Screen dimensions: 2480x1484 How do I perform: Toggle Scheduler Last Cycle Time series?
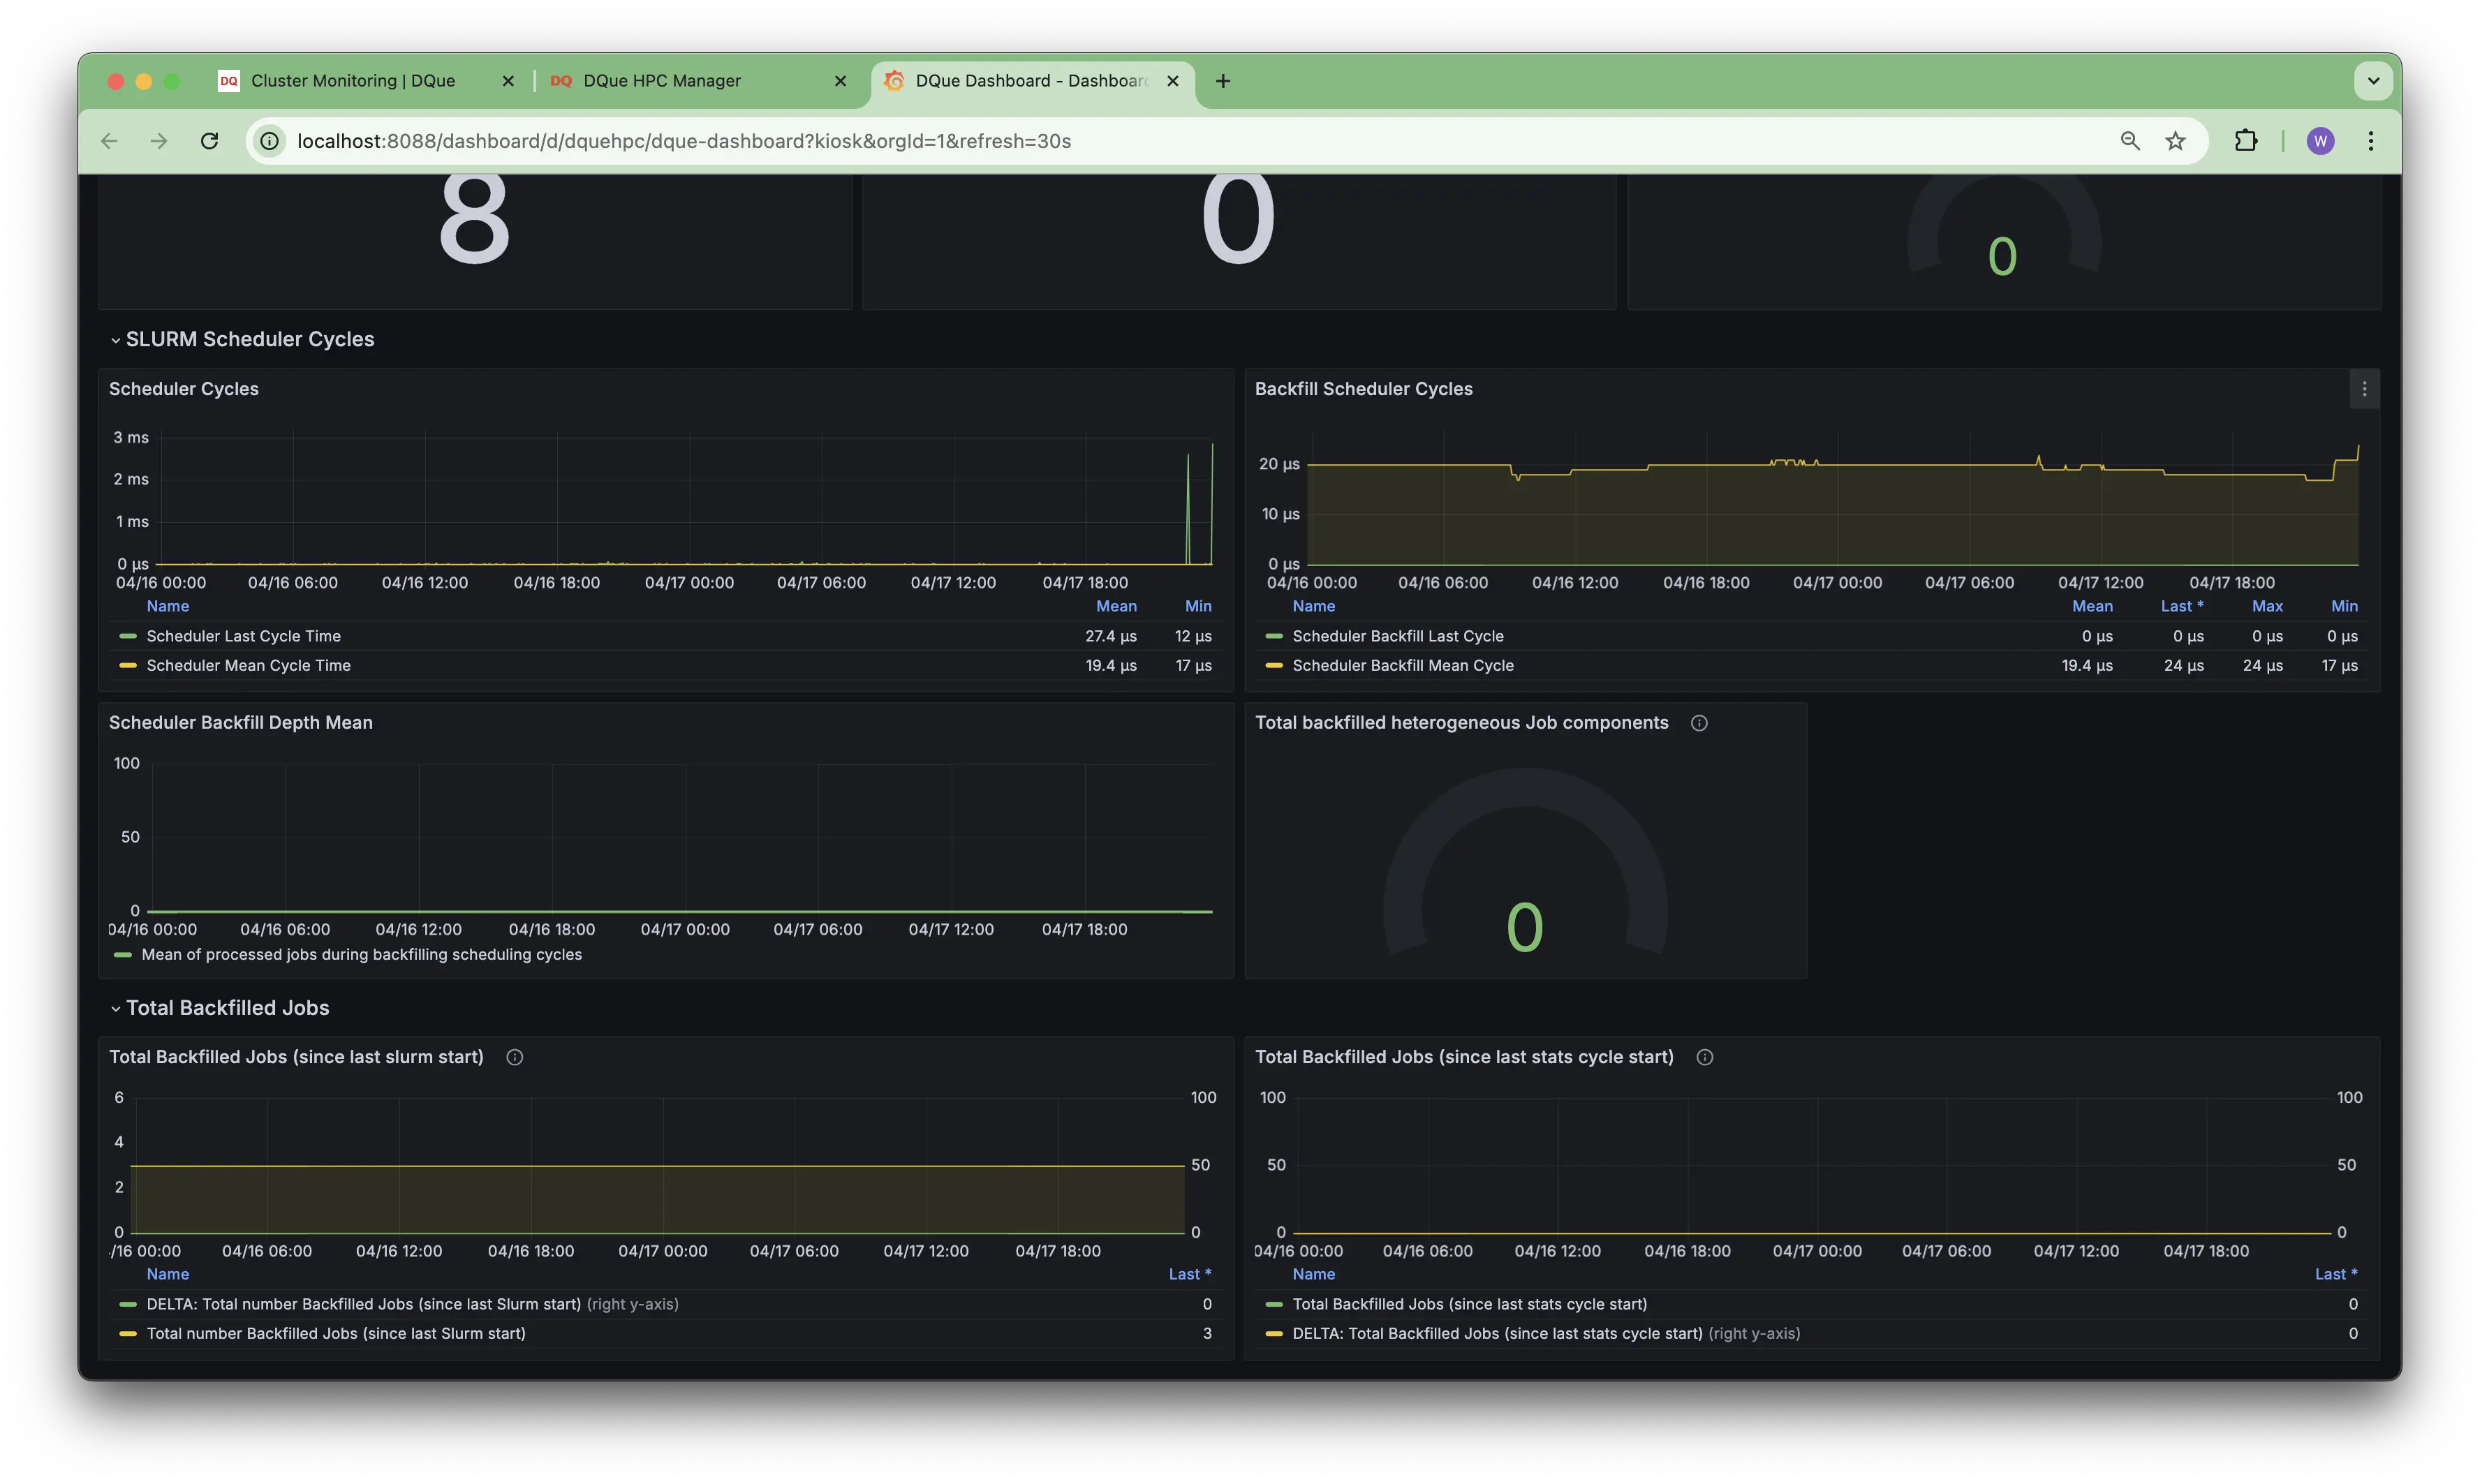click(243, 636)
